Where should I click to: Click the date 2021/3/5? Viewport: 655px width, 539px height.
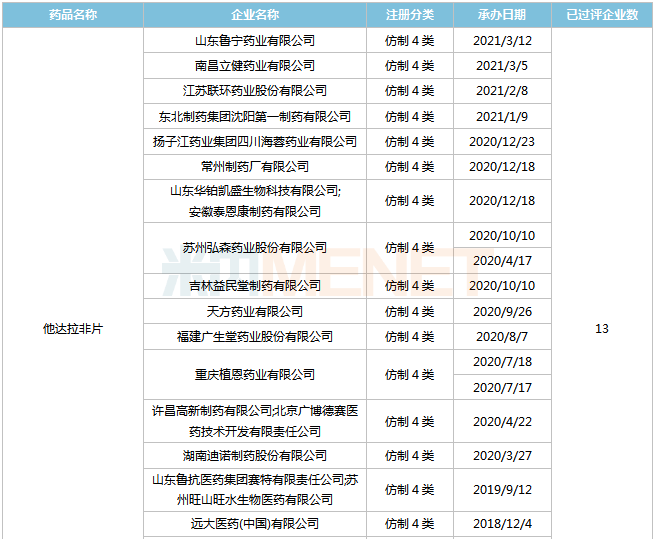(502, 66)
